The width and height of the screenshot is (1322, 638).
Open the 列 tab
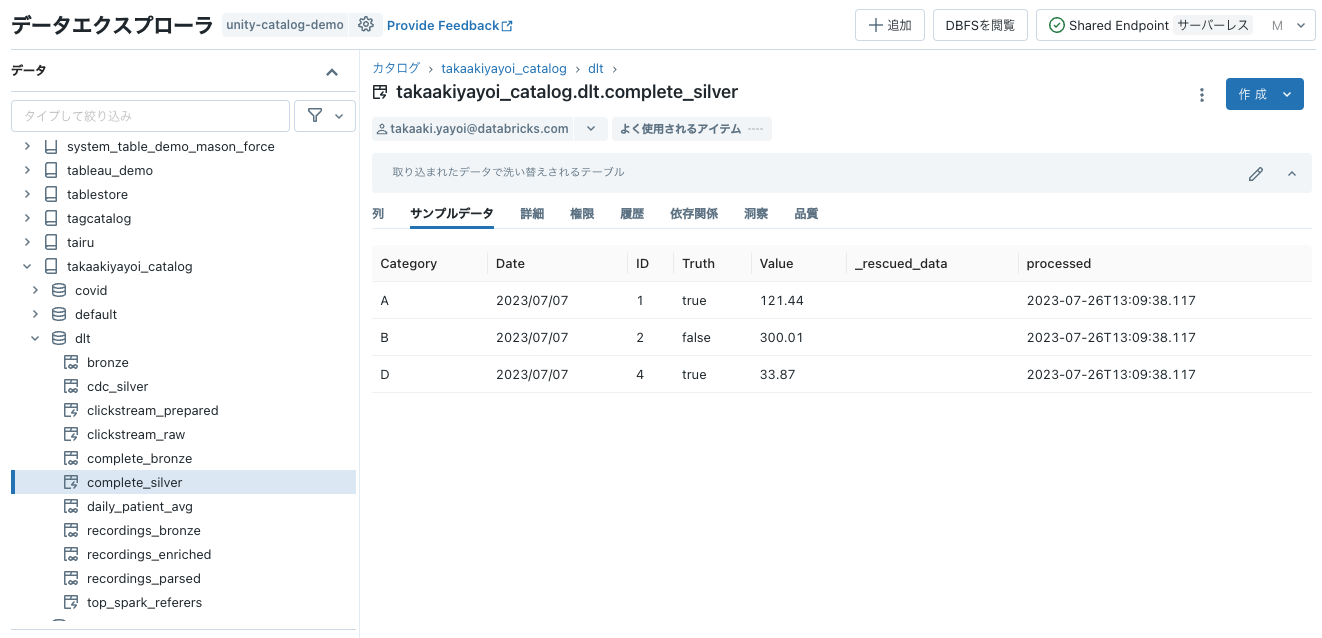378,213
